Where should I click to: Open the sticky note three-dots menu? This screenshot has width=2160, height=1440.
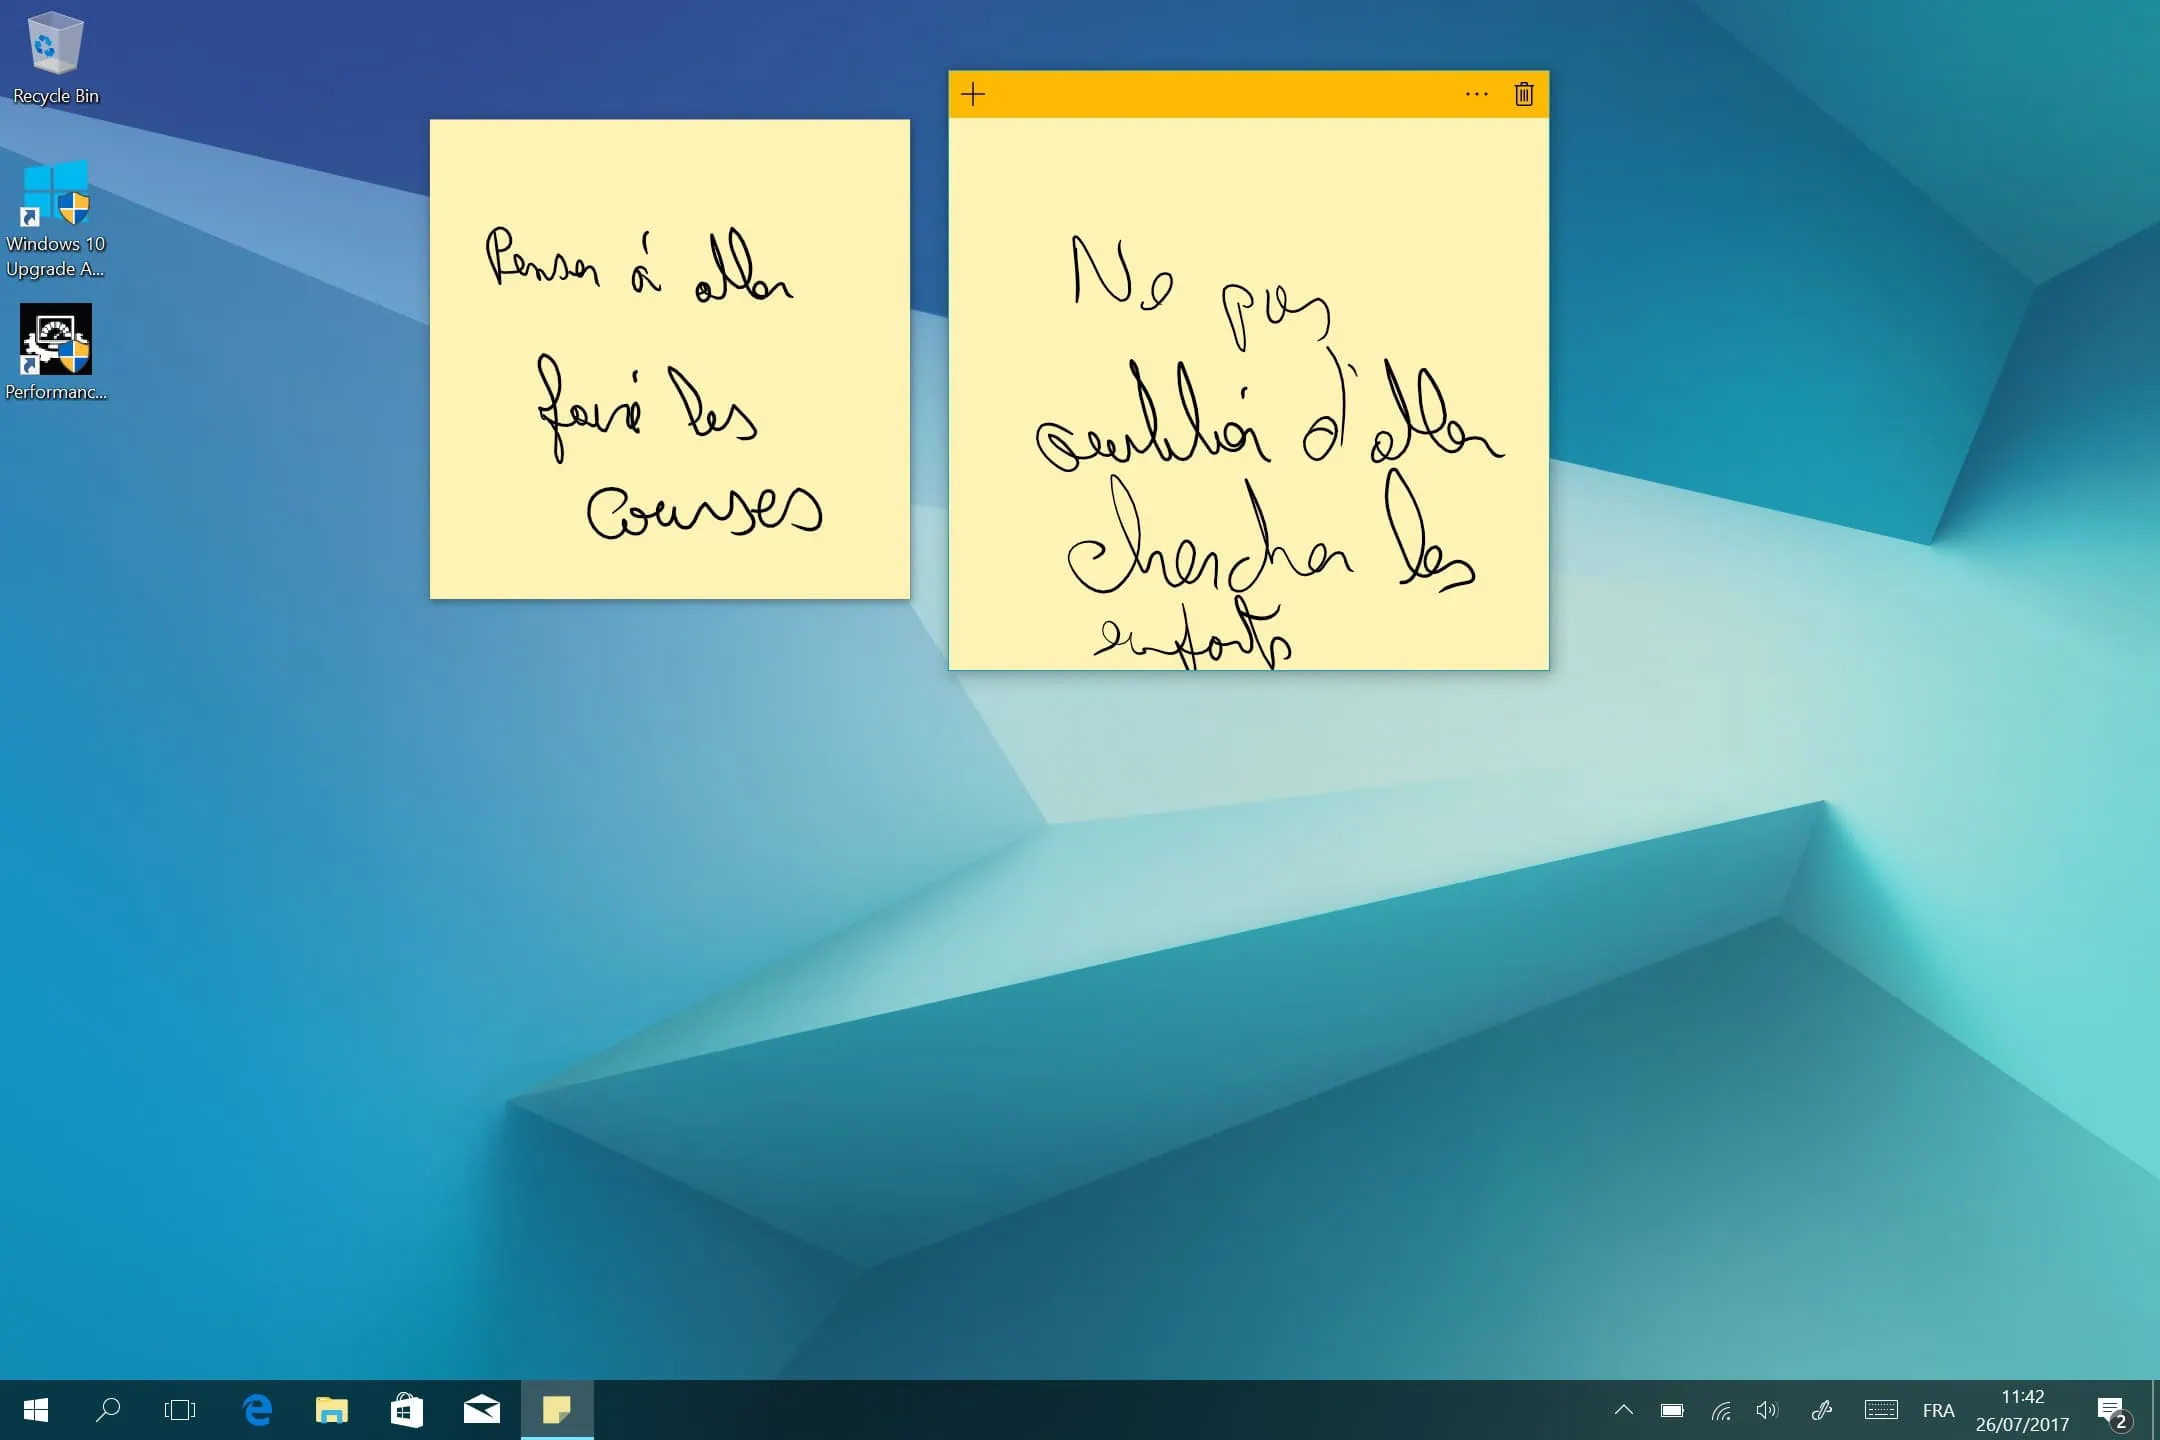[1476, 95]
